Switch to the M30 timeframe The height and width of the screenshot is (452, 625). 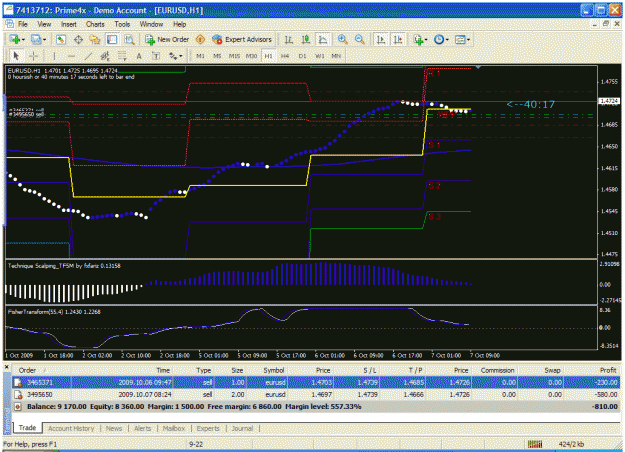click(252, 56)
